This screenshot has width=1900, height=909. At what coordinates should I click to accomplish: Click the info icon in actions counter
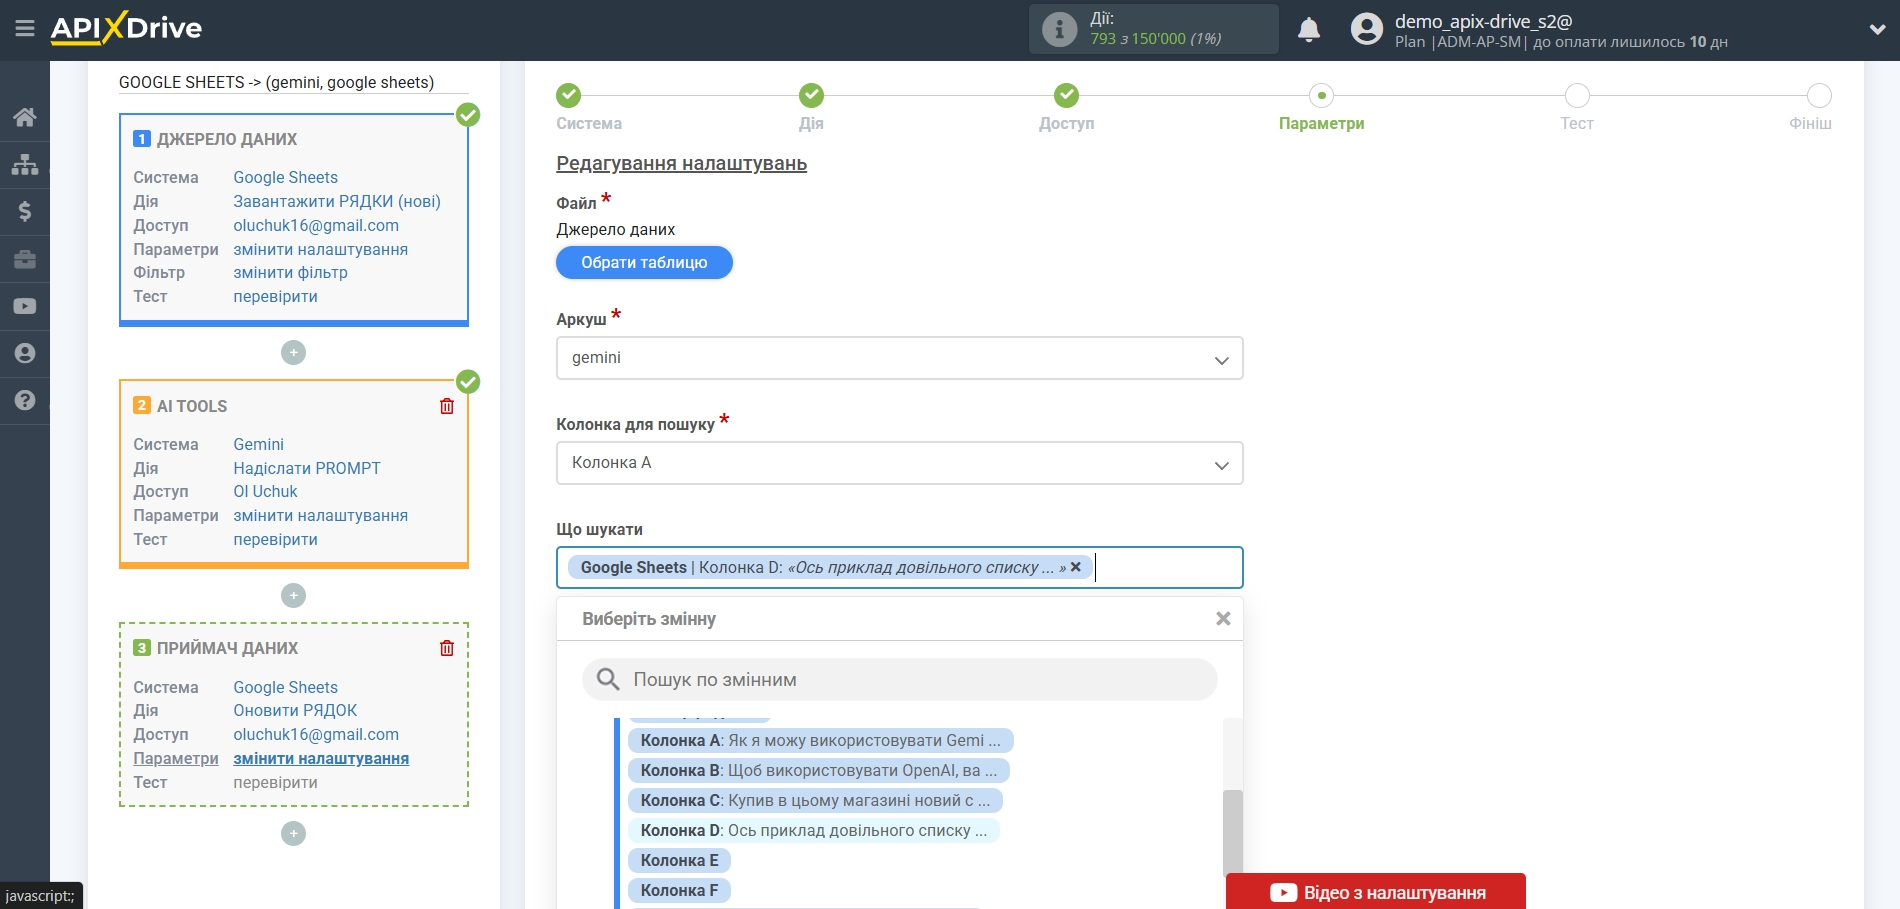pos(1059,28)
